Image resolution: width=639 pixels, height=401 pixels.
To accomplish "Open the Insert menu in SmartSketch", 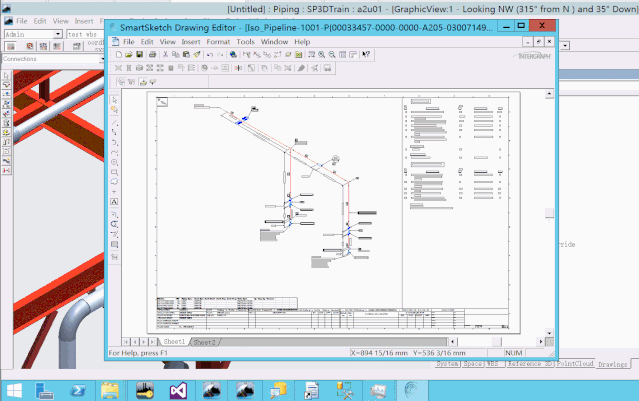I will tap(191, 42).
